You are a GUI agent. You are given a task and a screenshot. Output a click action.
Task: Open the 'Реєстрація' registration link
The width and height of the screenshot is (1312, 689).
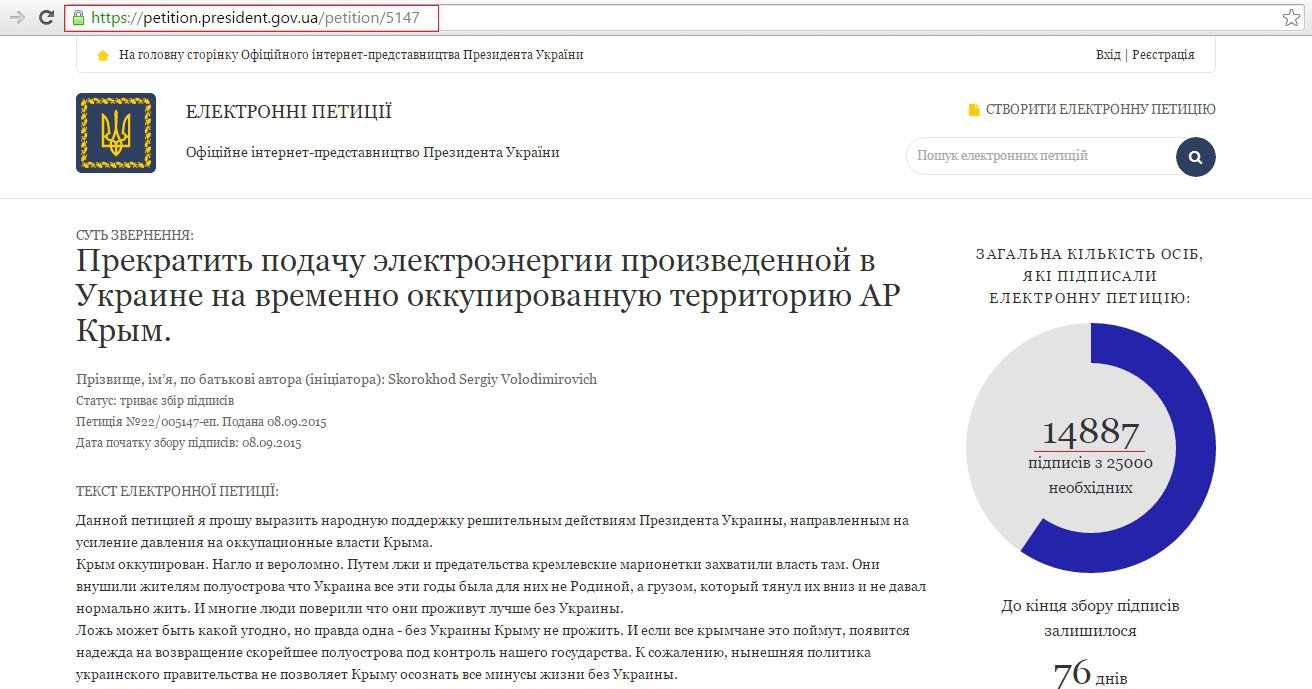(1163, 55)
